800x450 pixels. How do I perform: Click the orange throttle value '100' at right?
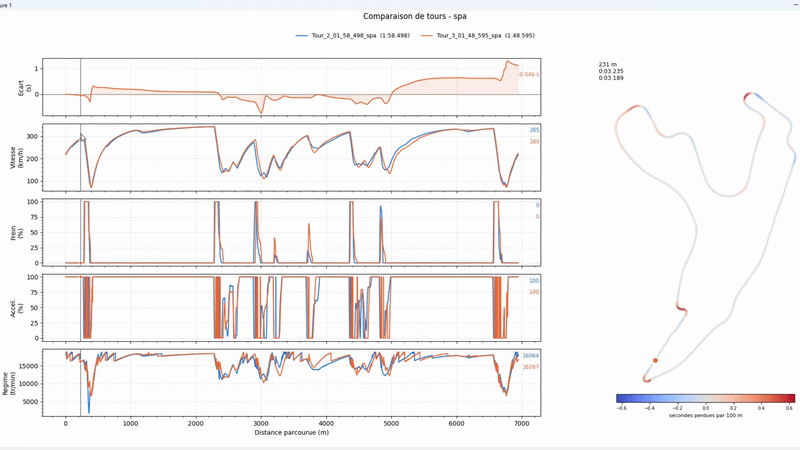[534, 292]
